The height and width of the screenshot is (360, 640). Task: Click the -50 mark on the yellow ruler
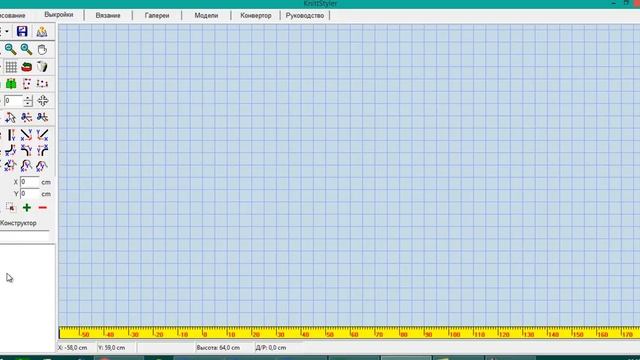click(x=84, y=334)
